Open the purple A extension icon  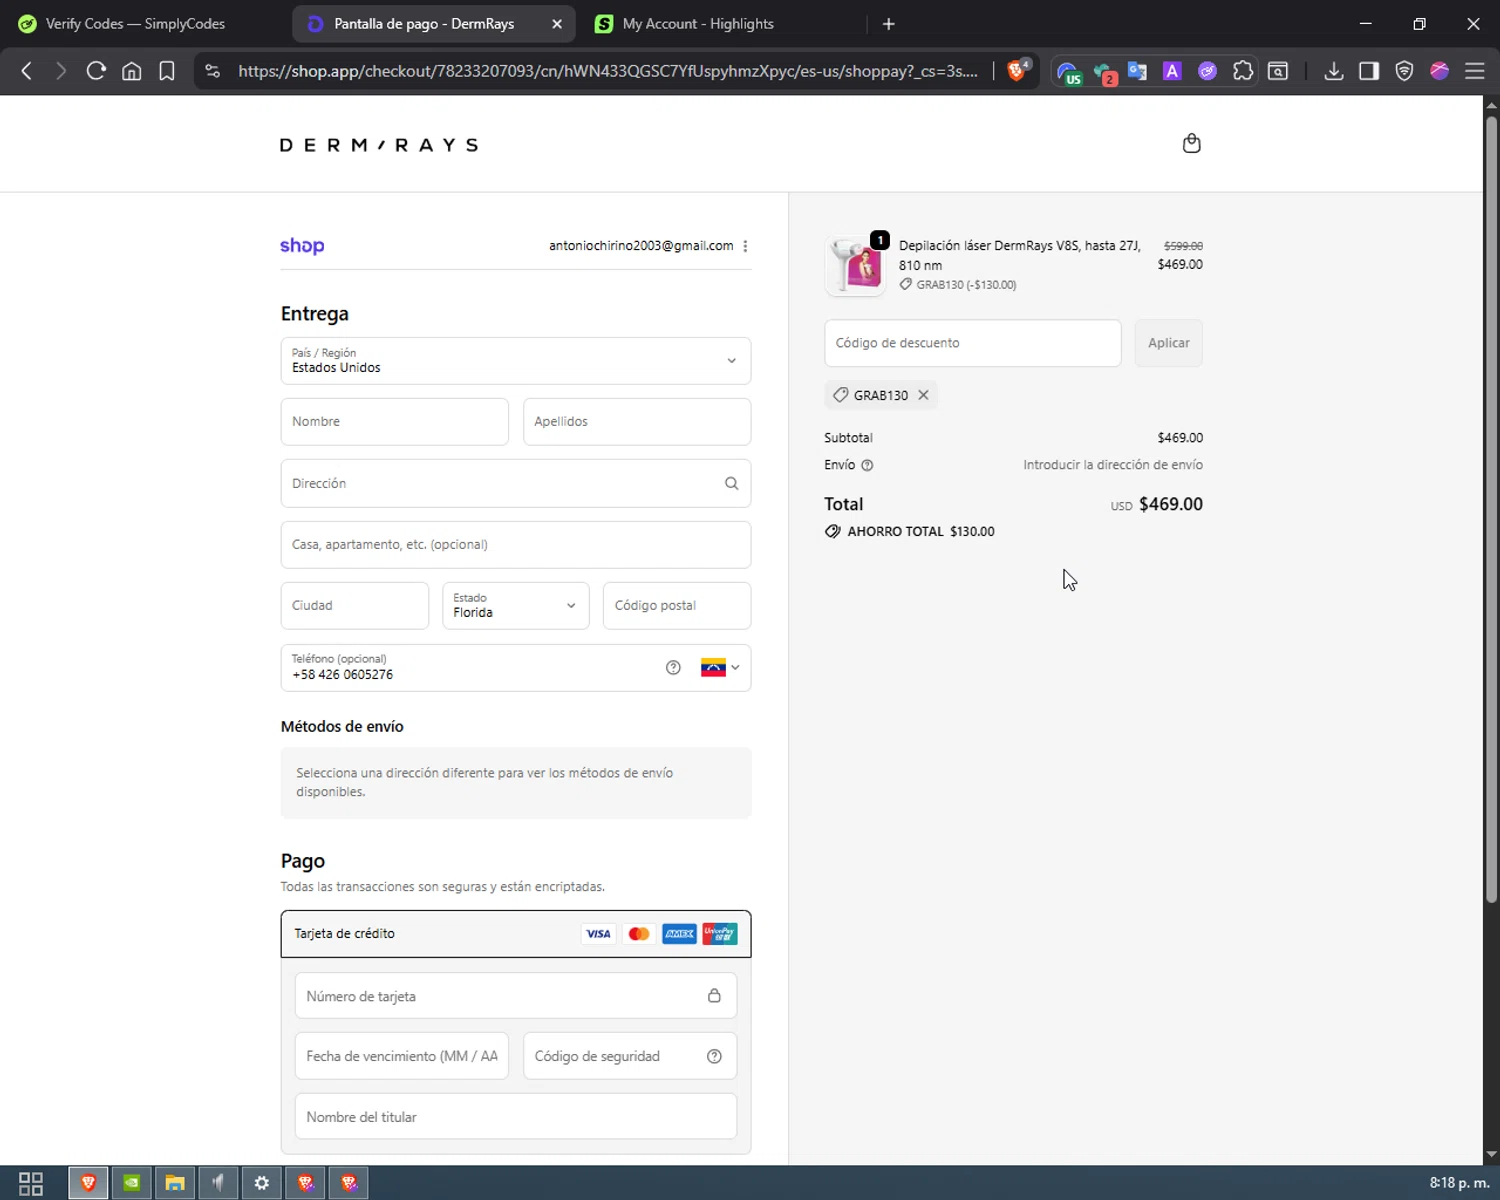click(x=1172, y=71)
